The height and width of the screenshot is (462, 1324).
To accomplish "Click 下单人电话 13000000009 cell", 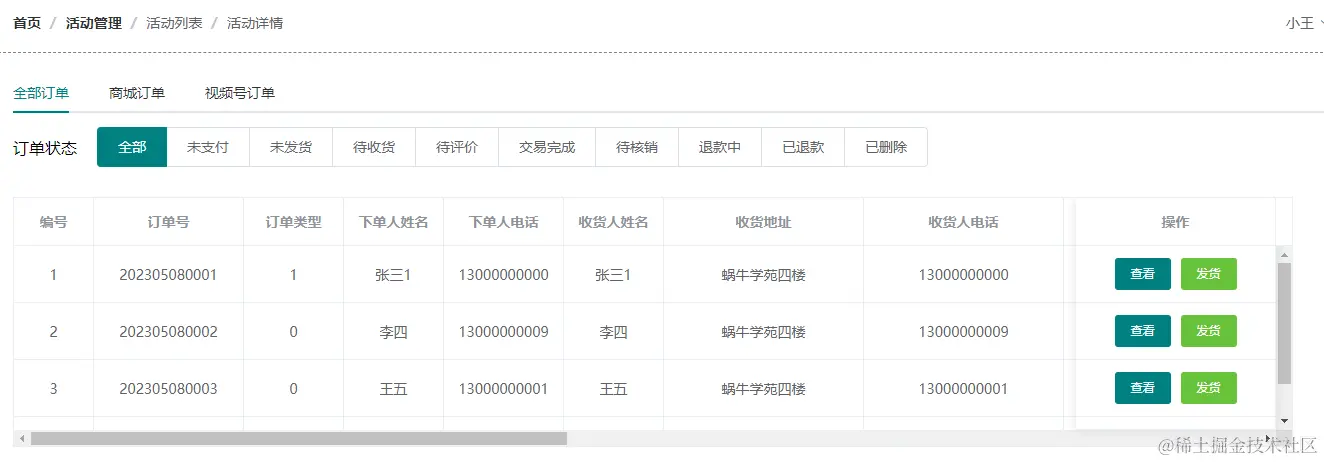I will [504, 331].
